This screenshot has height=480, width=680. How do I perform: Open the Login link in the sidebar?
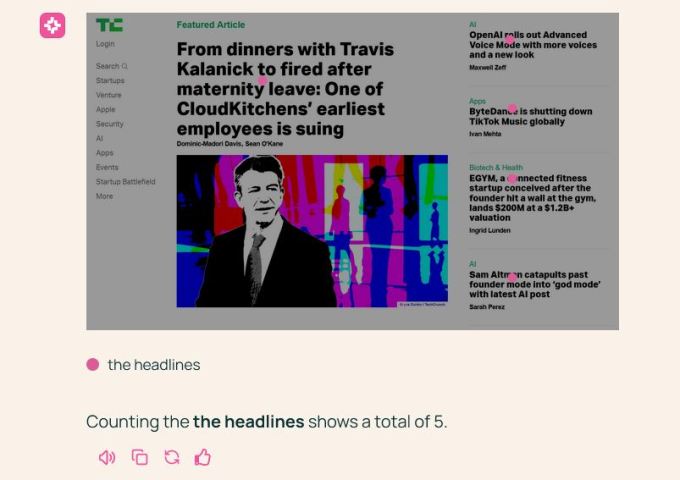(105, 44)
